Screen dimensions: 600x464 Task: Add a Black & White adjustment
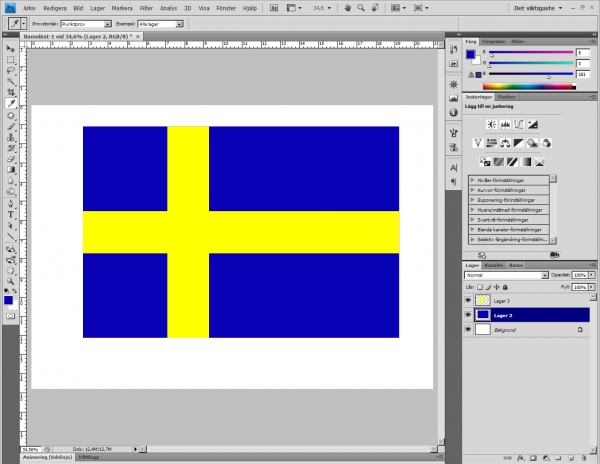519,143
